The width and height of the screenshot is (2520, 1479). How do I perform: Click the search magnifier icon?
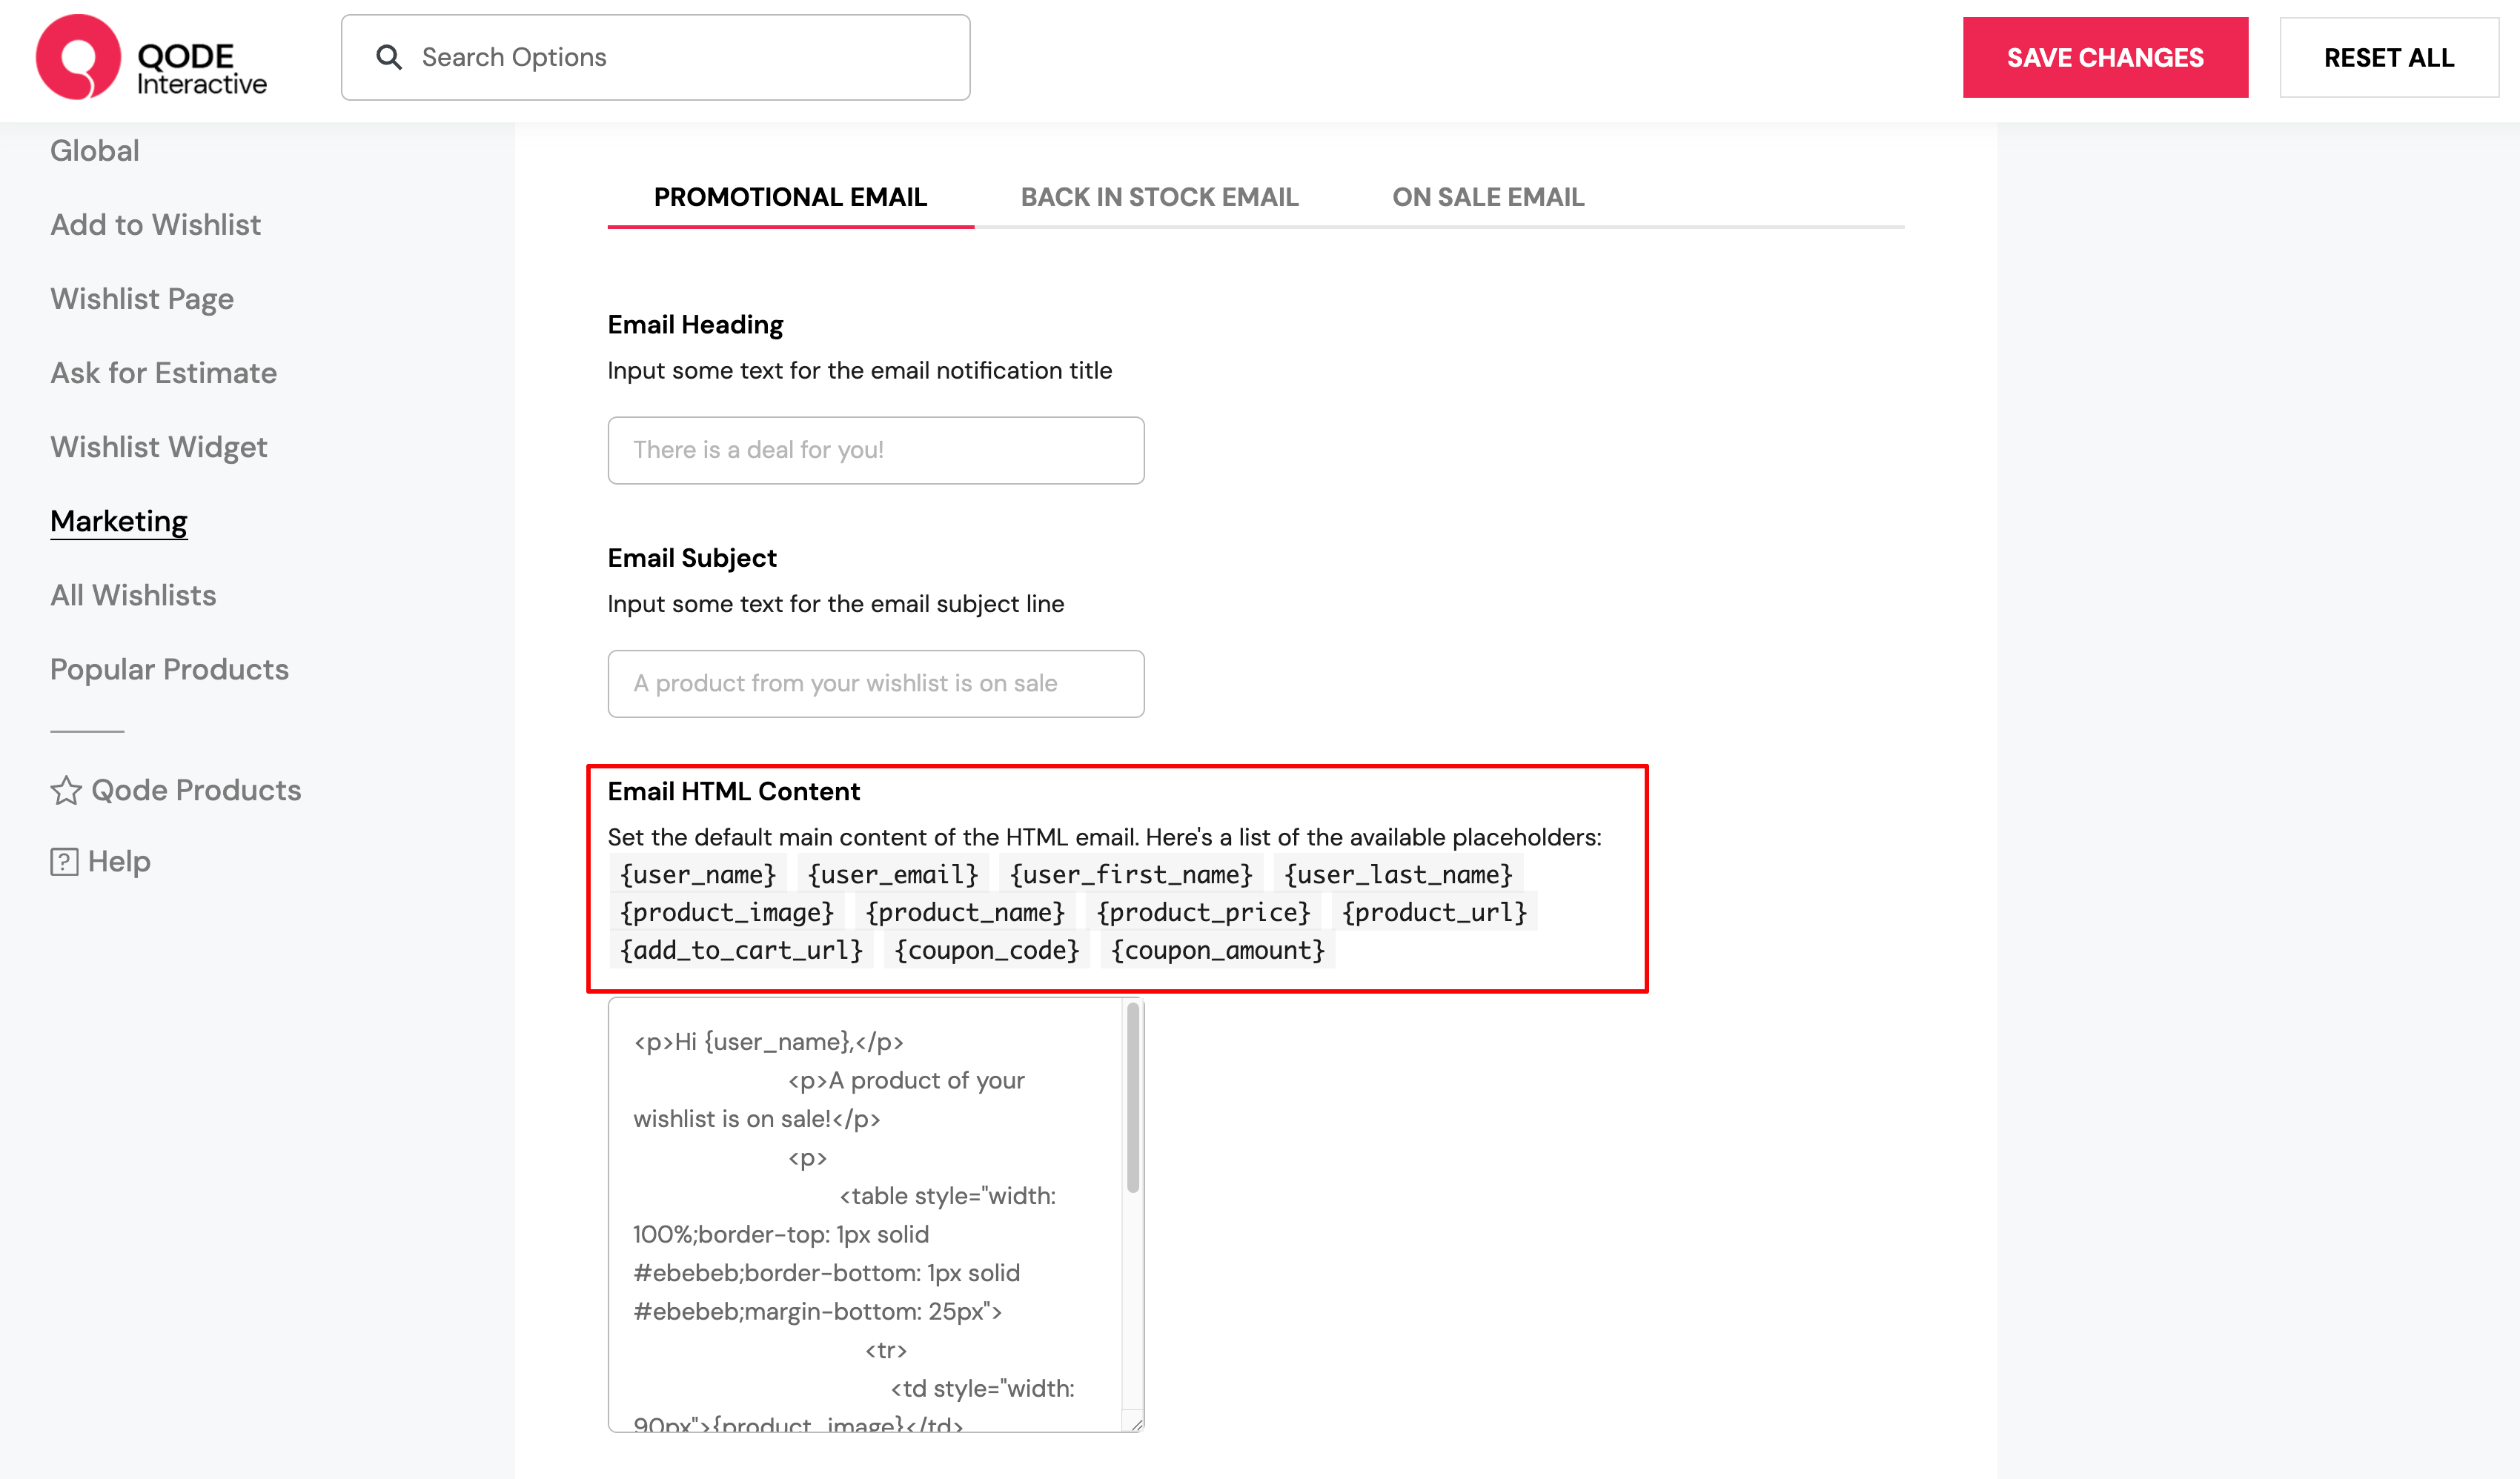click(389, 58)
